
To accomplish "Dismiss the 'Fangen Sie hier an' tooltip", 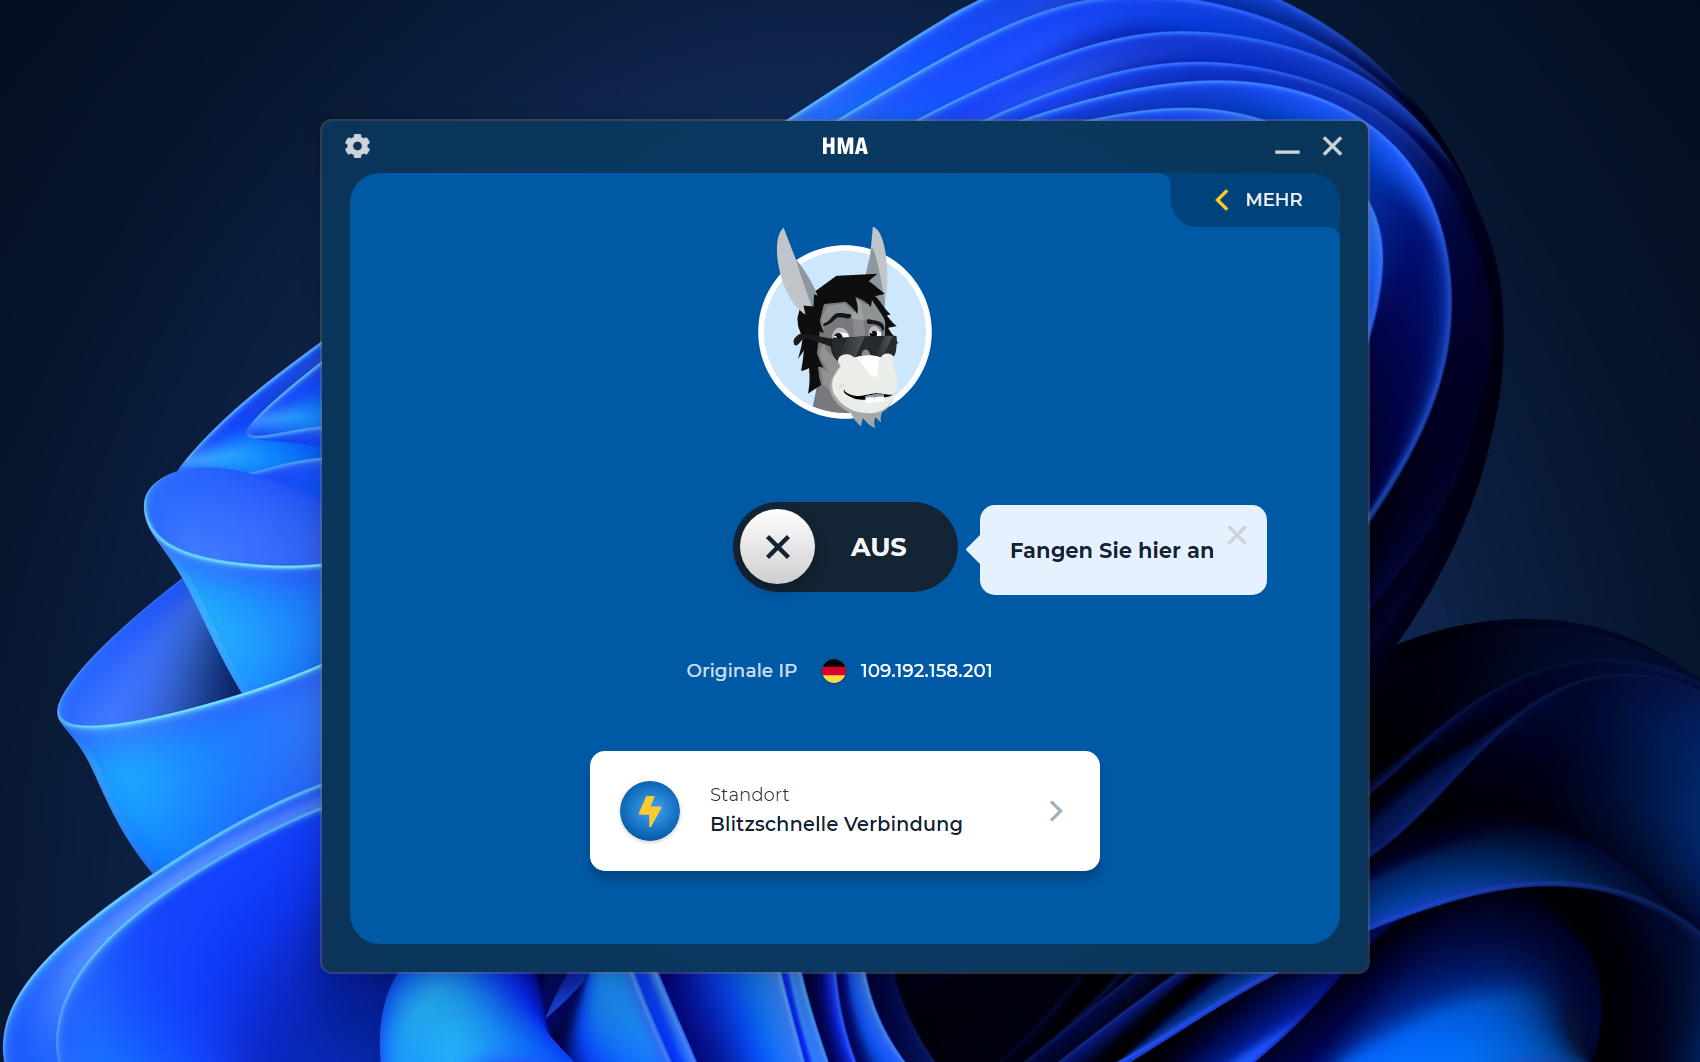I will [1237, 535].
